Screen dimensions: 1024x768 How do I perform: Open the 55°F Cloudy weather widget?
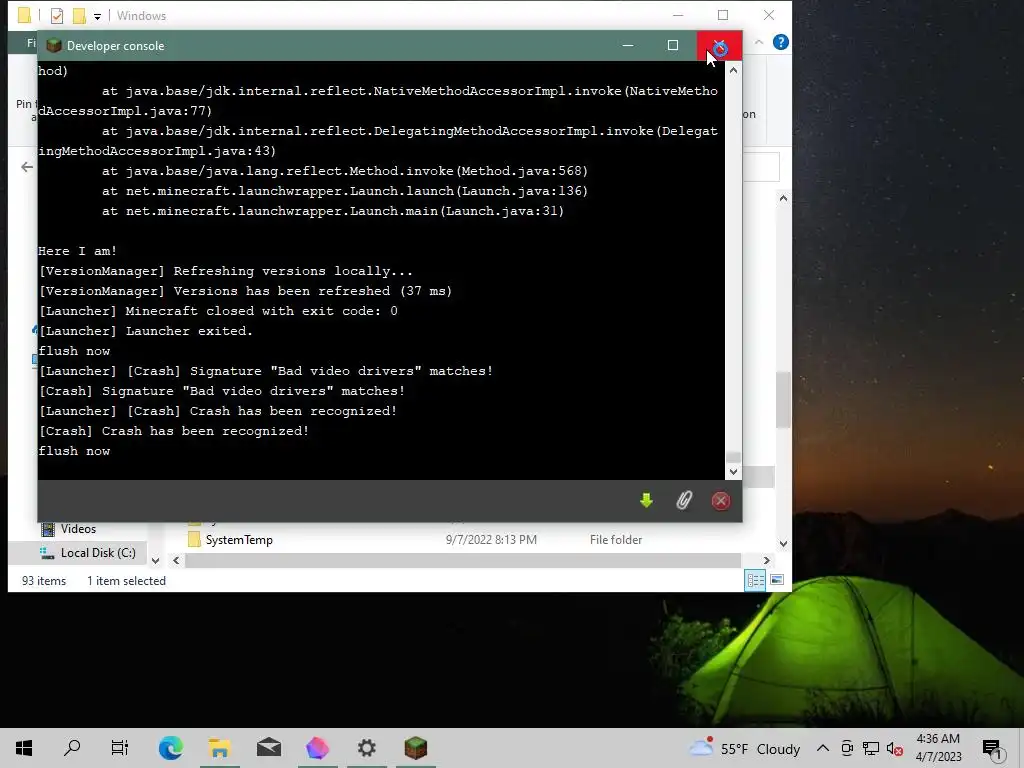744,748
